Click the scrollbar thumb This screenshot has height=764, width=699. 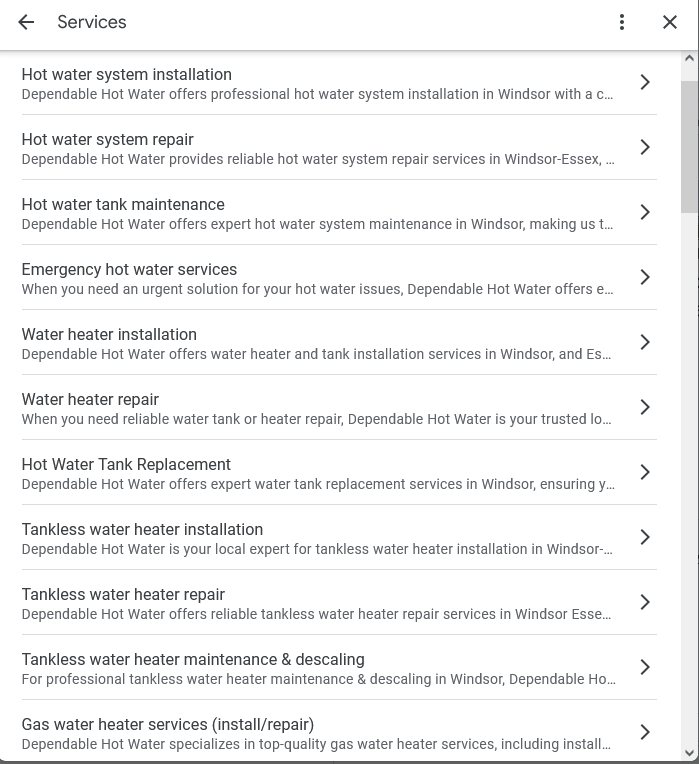[x=689, y=147]
